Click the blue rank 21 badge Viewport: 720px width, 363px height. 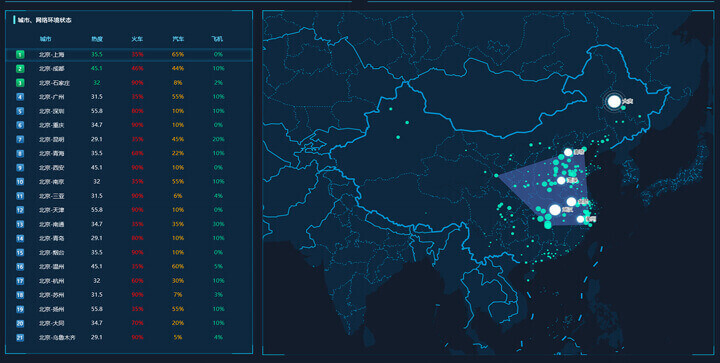pyautogui.click(x=20, y=337)
